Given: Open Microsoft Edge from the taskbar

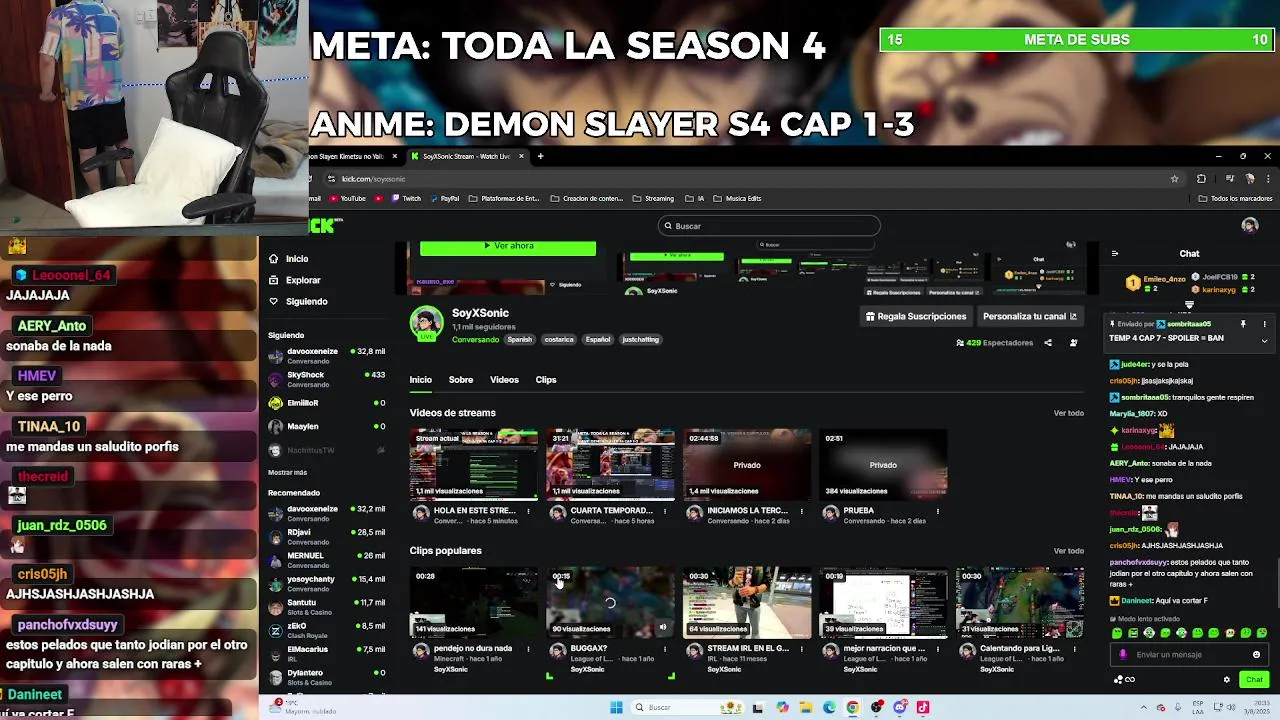Looking at the screenshot, I should [x=829, y=708].
